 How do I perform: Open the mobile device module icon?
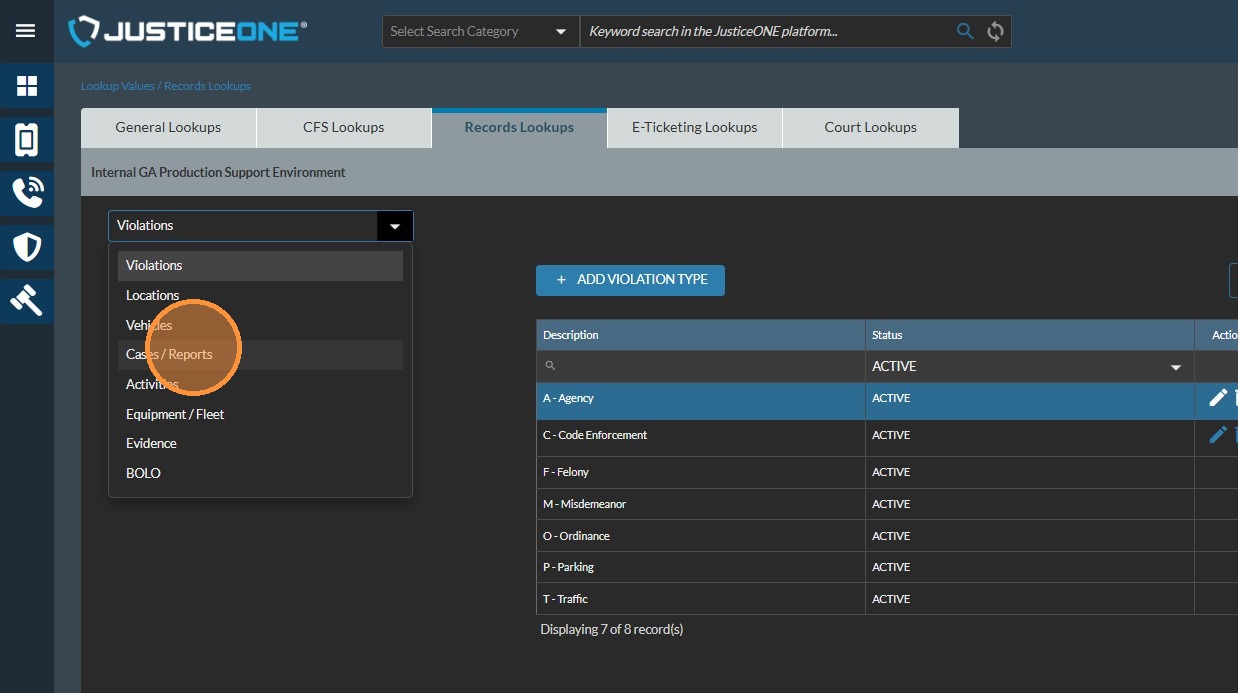pos(26,140)
